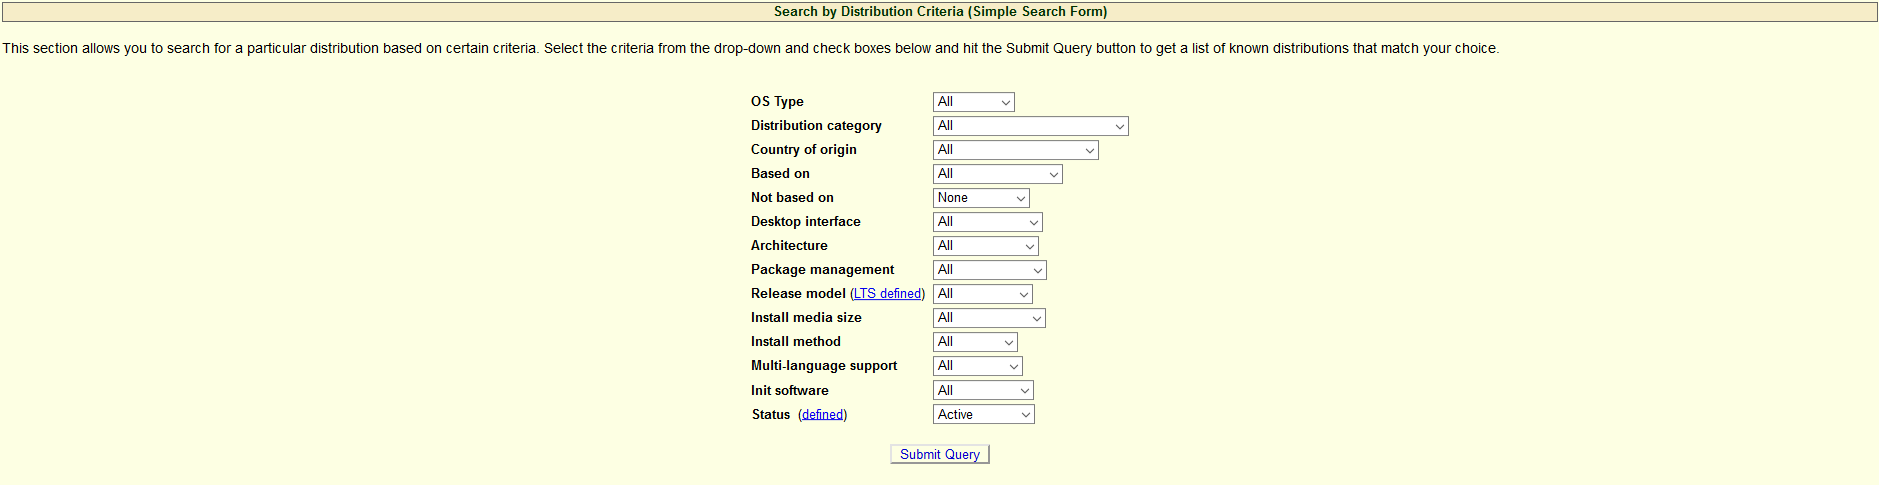Click the Based on label
The image size is (1879, 485).
click(x=780, y=174)
